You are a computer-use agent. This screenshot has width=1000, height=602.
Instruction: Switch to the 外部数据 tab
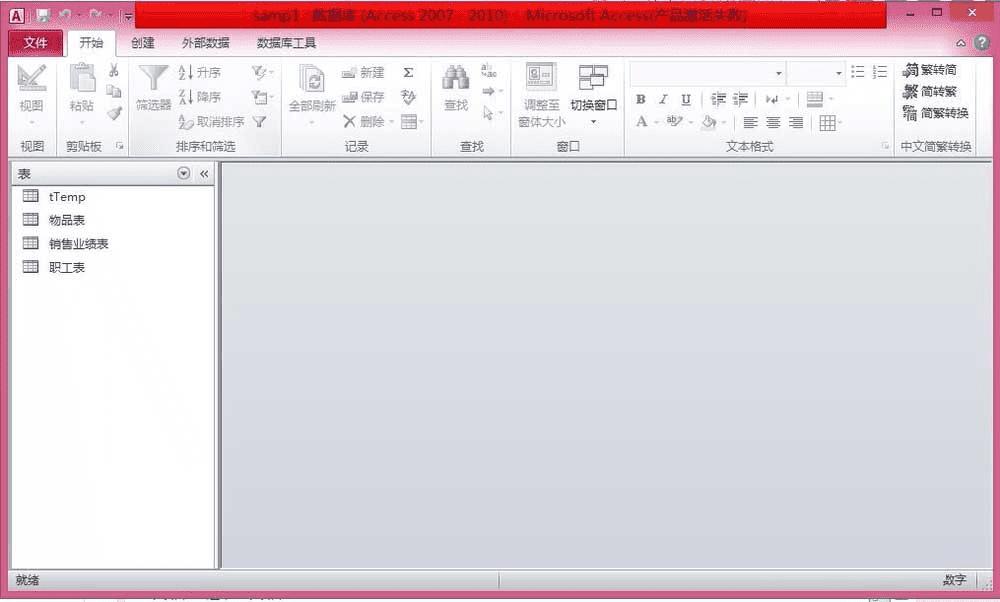[205, 43]
